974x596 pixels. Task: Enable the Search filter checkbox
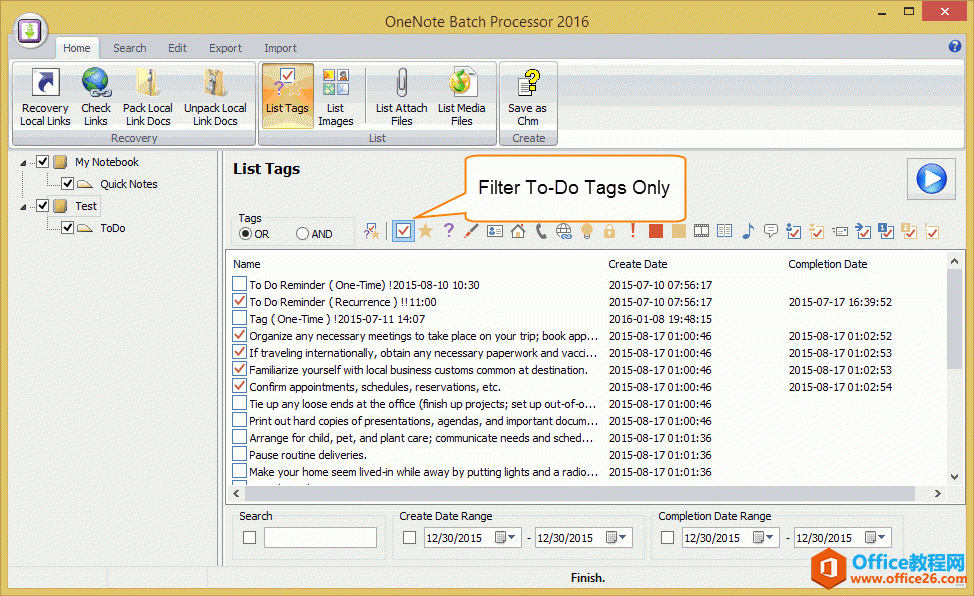click(x=249, y=538)
